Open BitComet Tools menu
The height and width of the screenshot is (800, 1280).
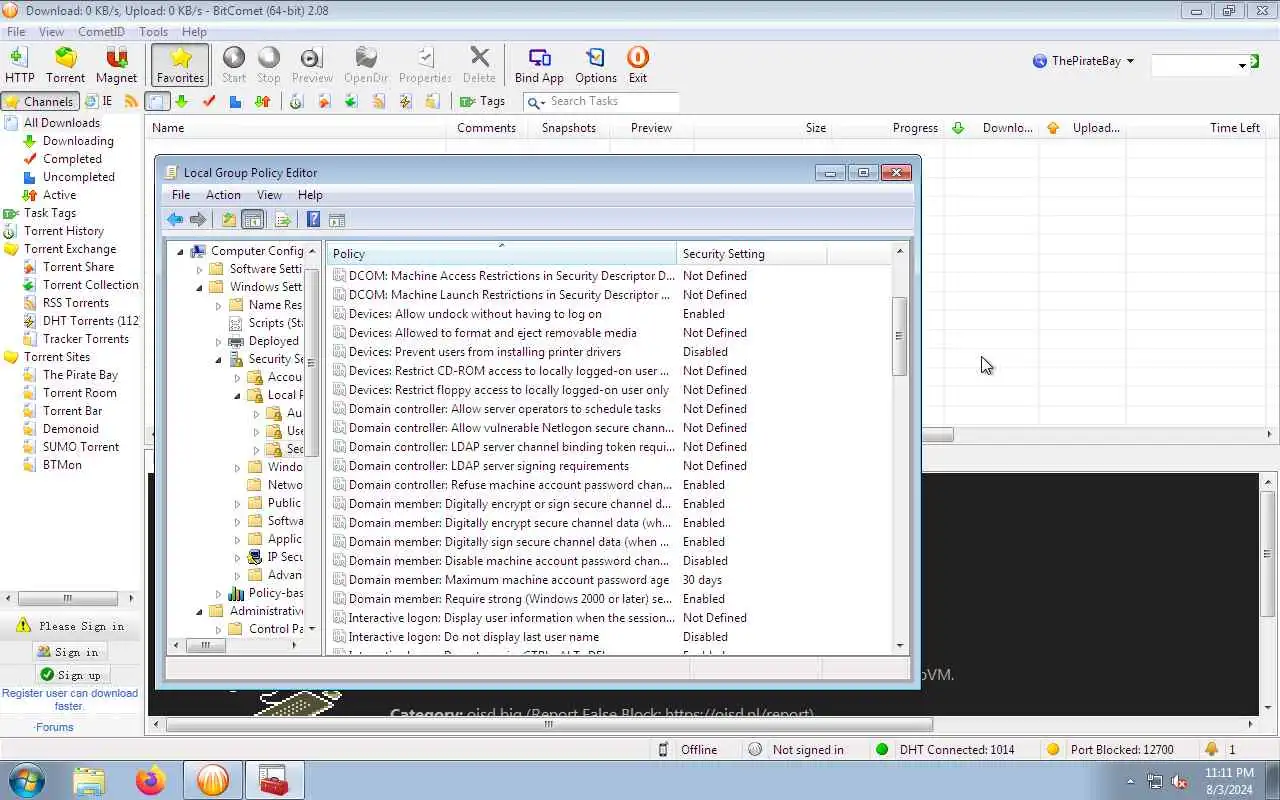(153, 32)
